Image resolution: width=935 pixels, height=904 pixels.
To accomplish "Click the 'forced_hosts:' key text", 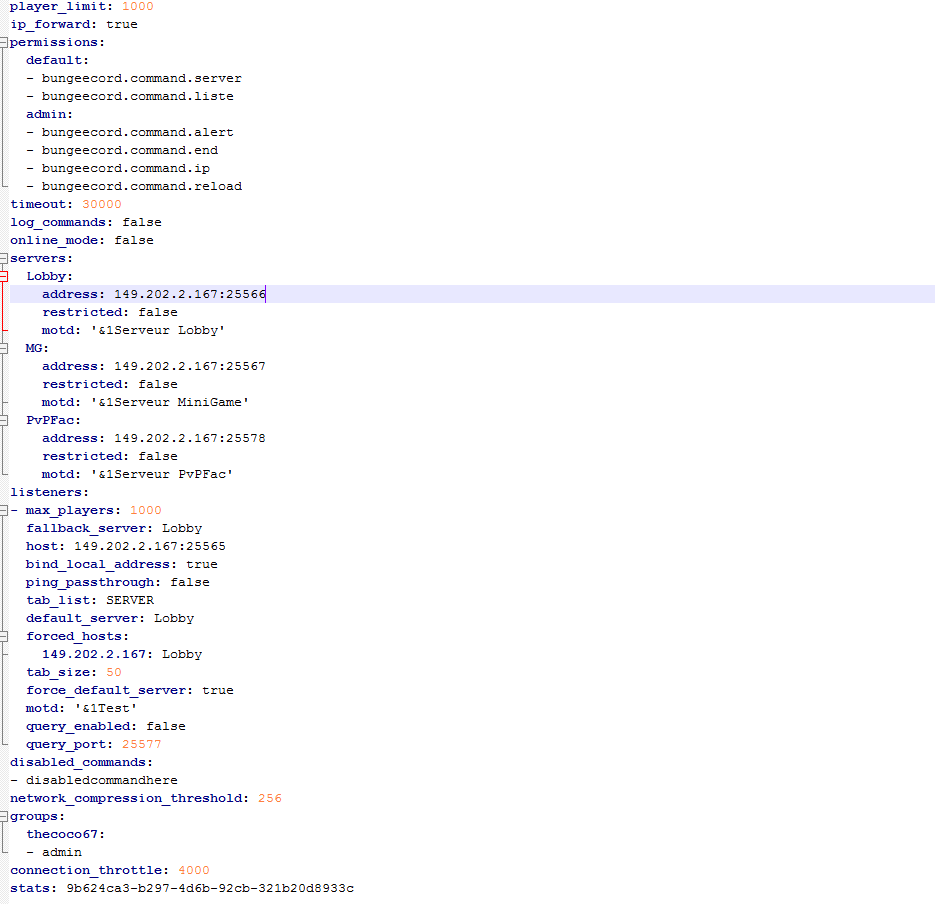I will (x=77, y=636).
